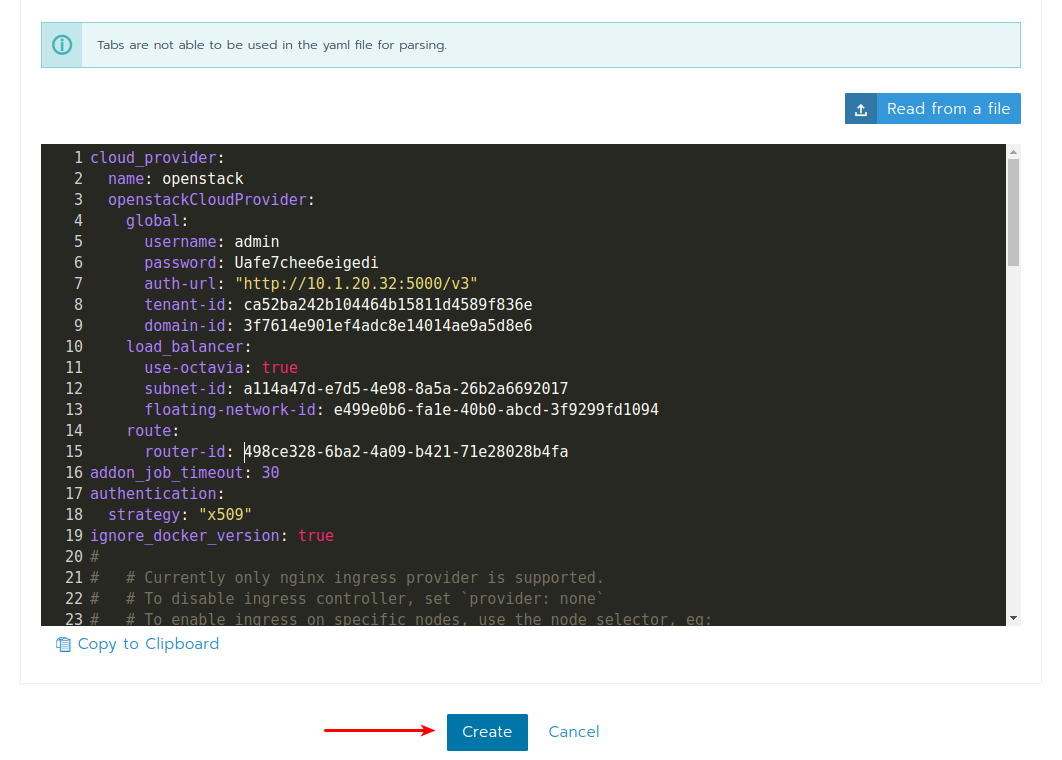Click the clipboard icon below the editor
Image resolution: width=1062 pixels, height=760 pixels.
tap(63, 645)
